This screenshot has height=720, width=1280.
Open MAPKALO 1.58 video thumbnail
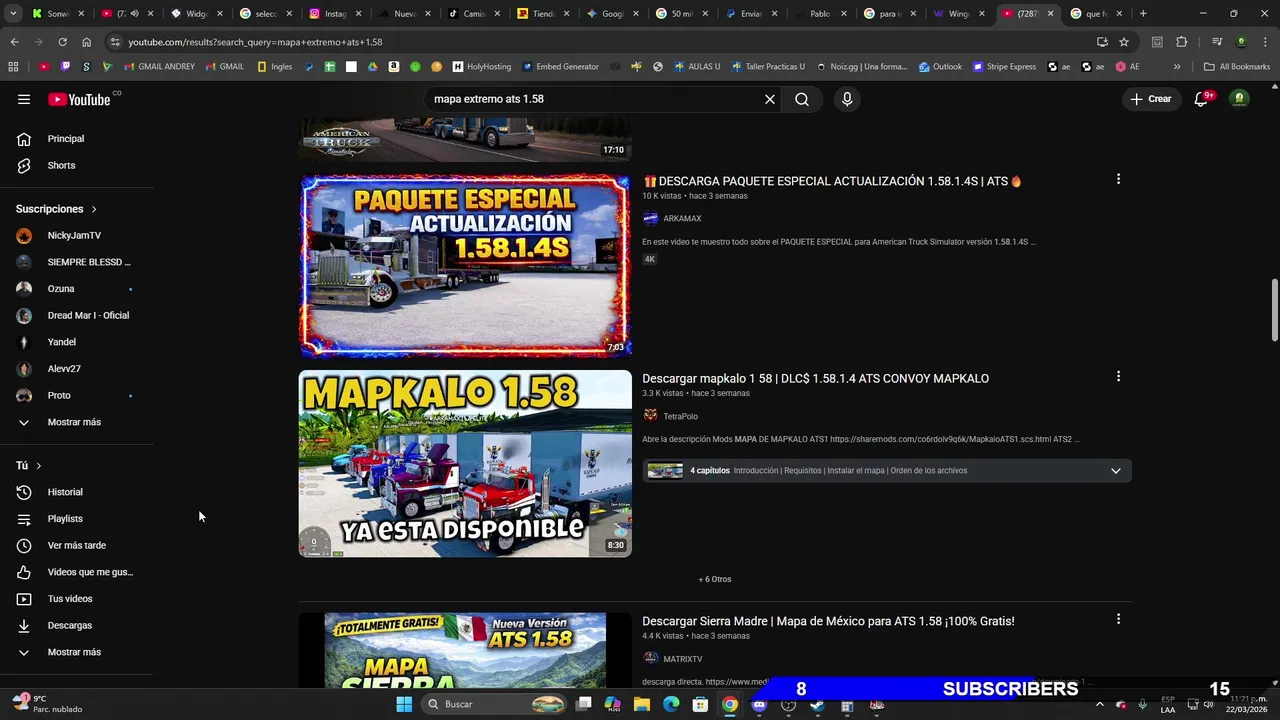pyautogui.click(x=465, y=464)
